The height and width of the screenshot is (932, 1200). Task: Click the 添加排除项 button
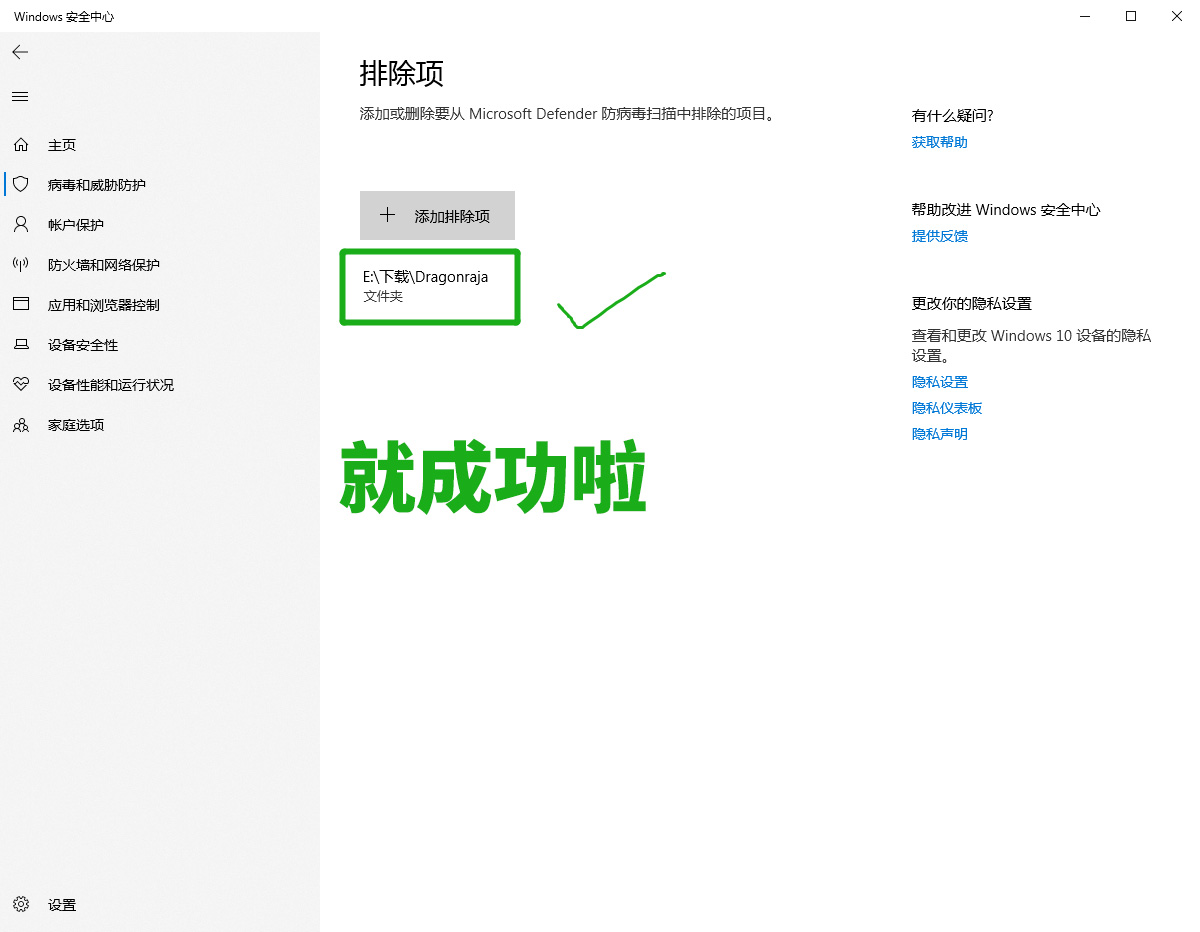(437, 215)
